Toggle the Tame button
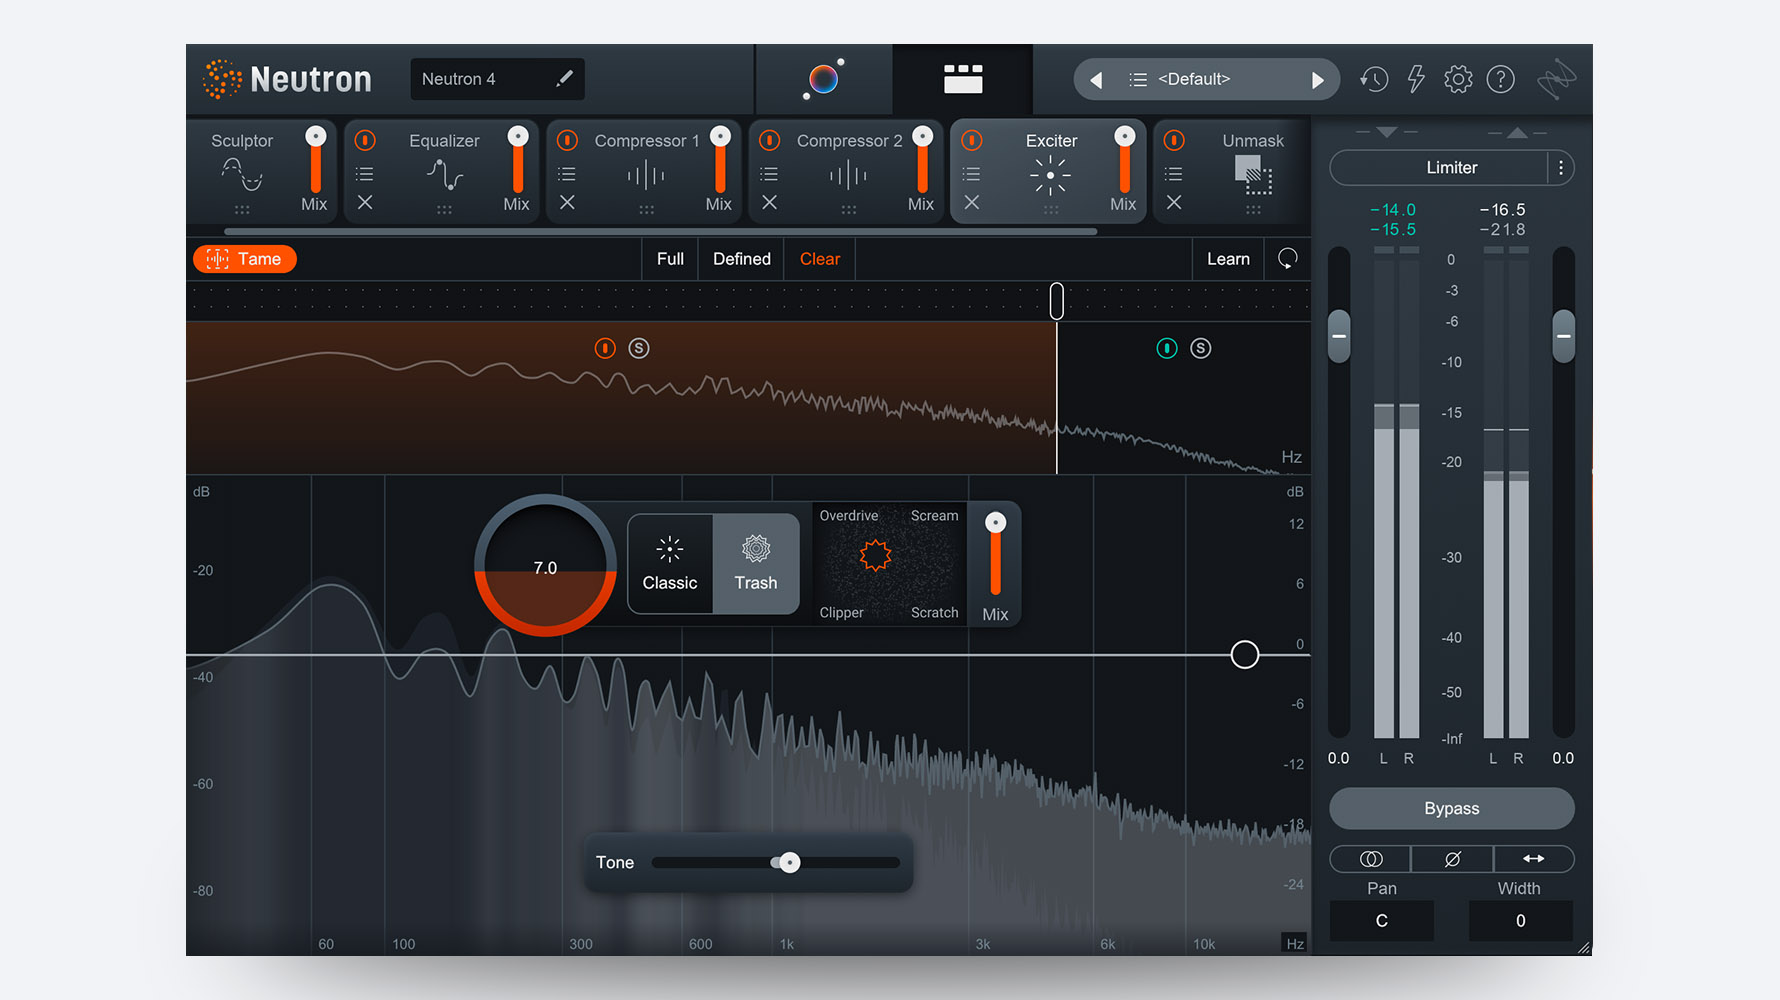Image resolution: width=1780 pixels, height=1000 pixels. click(245, 259)
